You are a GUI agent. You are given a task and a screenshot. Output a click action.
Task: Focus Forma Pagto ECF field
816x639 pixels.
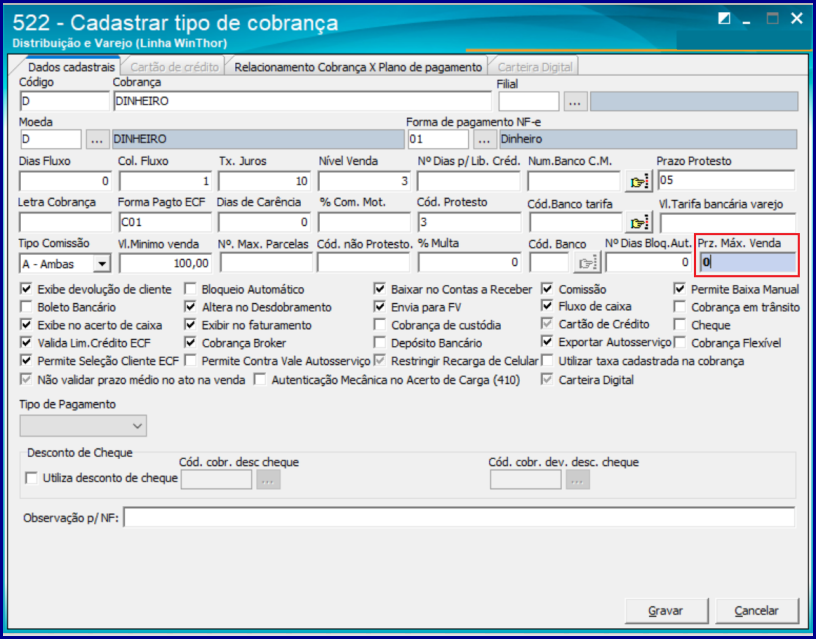[x=165, y=222]
